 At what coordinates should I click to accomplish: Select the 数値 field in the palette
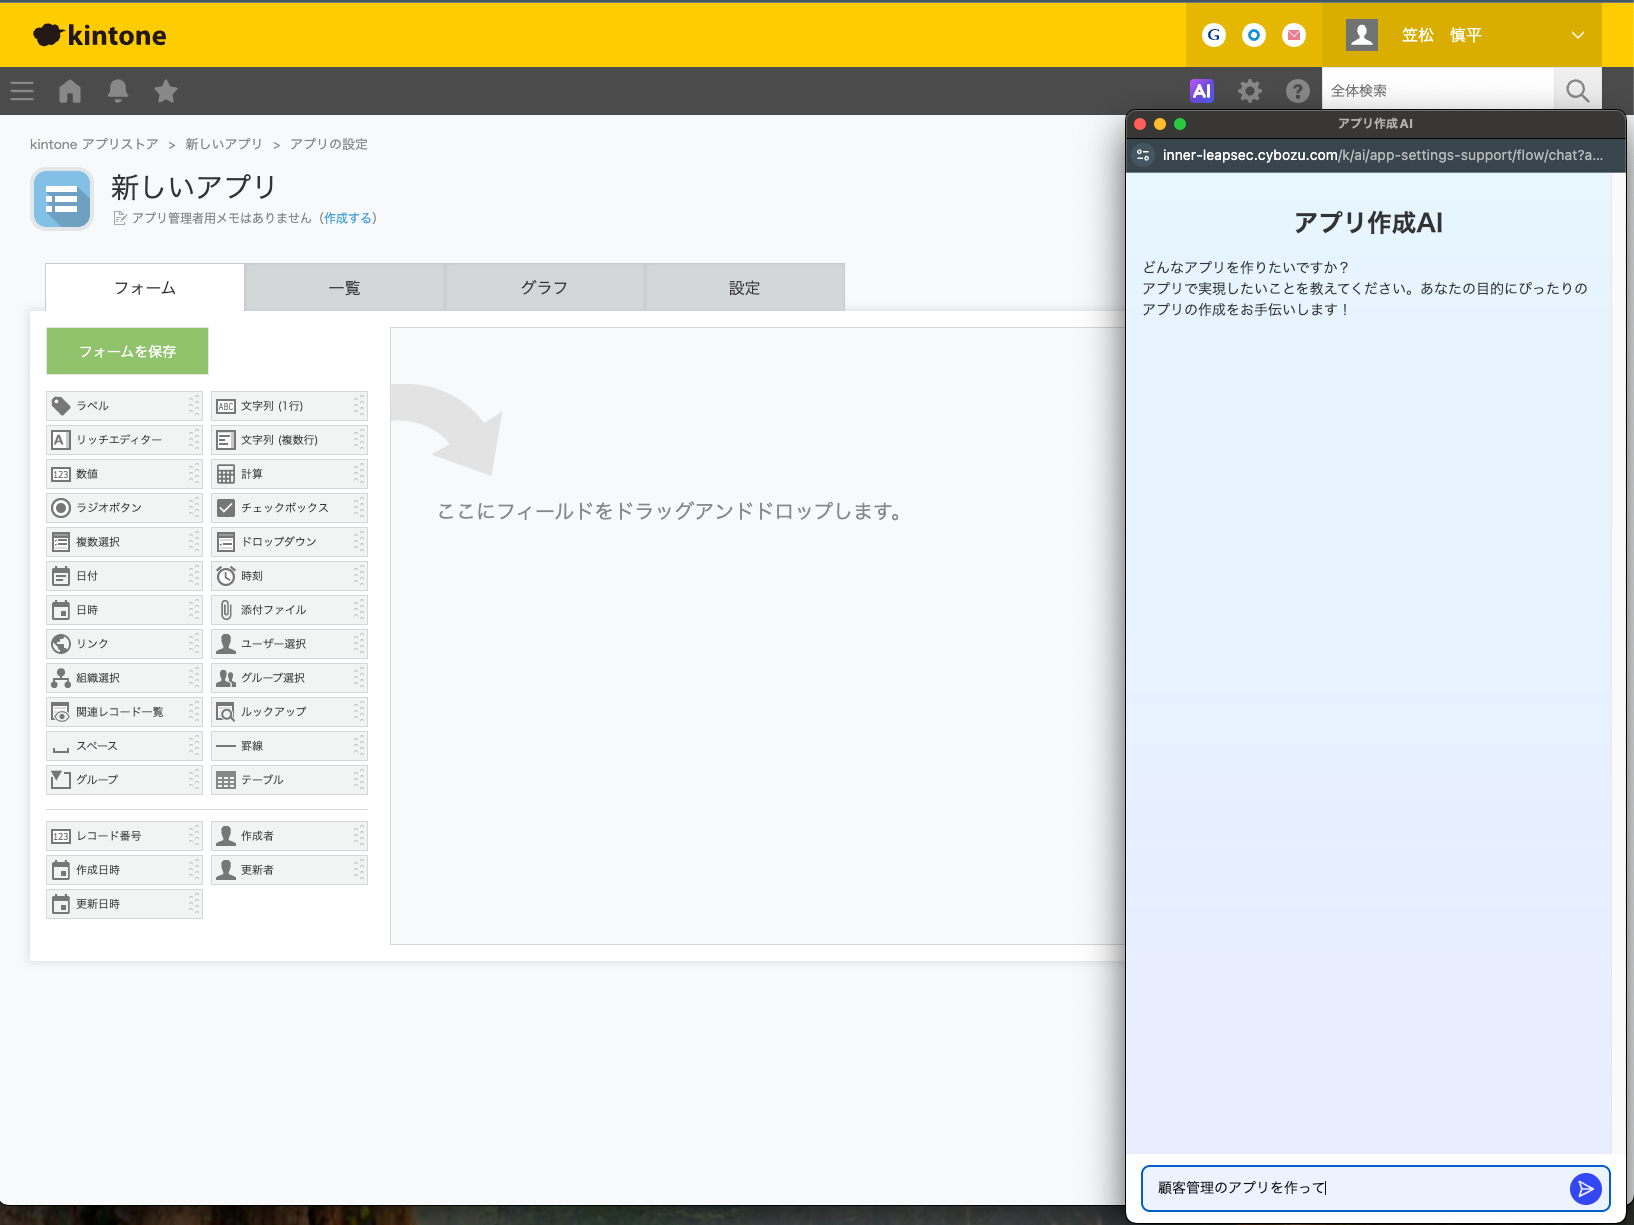click(86, 473)
